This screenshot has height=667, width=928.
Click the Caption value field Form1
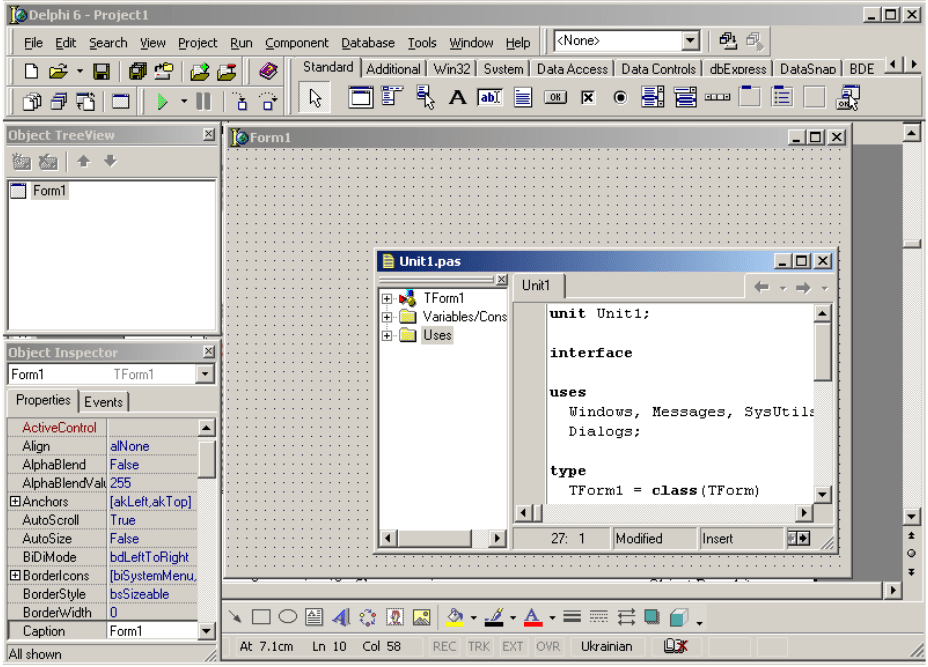(x=153, y=631)
